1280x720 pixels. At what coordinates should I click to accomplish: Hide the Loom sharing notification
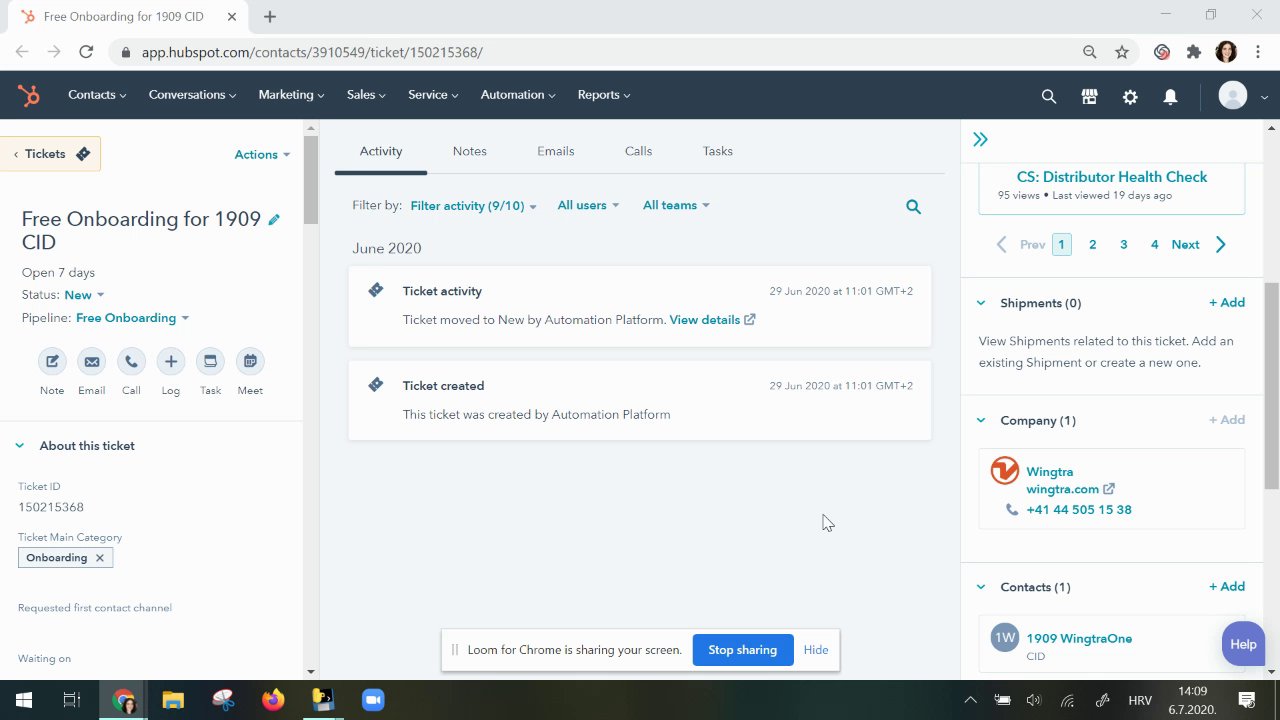[x=816, y=650]
